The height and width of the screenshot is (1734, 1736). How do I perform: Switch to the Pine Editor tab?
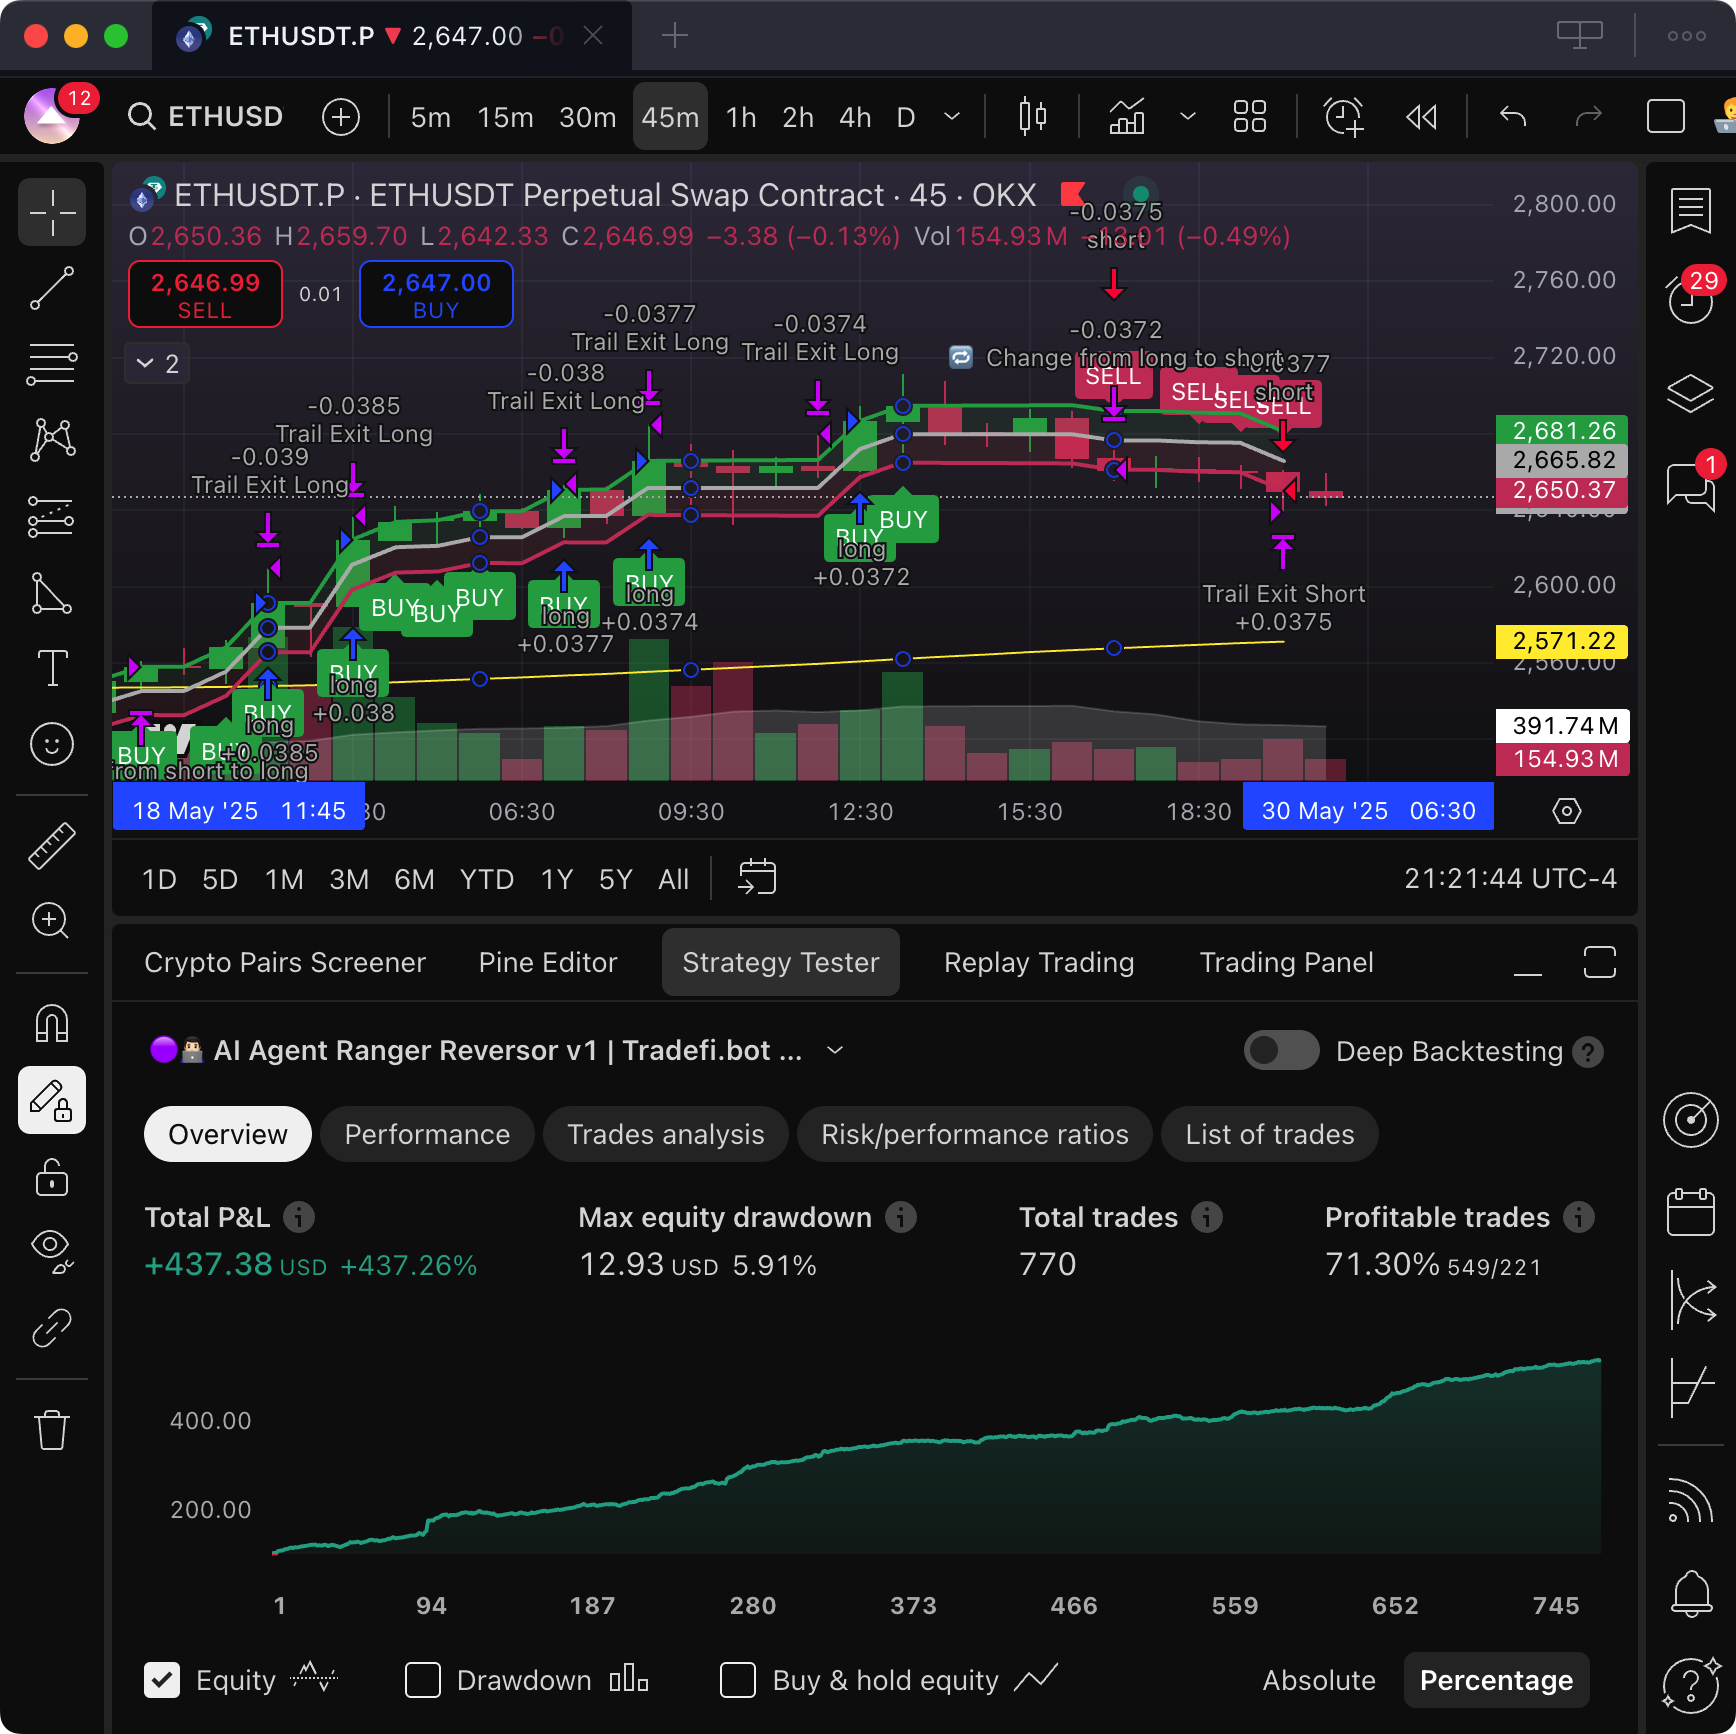coord(548,962)
